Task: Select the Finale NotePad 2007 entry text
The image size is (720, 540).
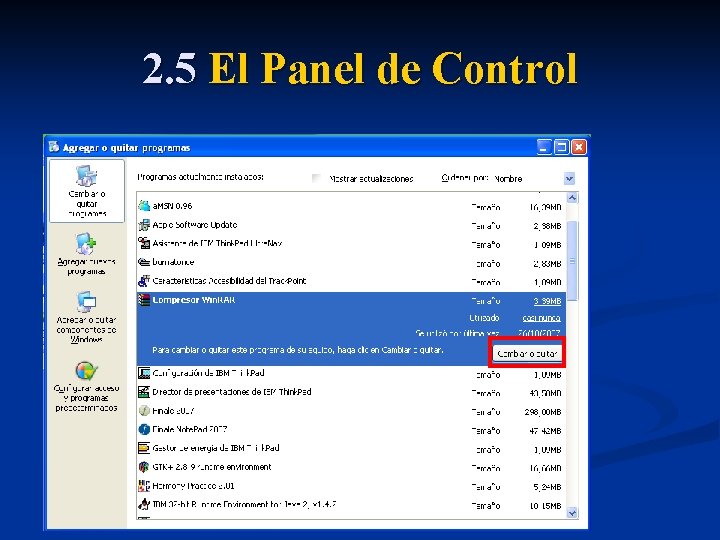Action: click(190, 429)
